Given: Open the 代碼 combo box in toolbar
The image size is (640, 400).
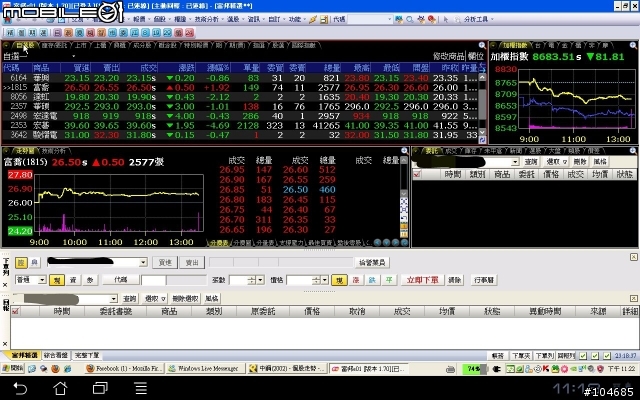Looking at the screenshot, I should (x=369, y=19).
